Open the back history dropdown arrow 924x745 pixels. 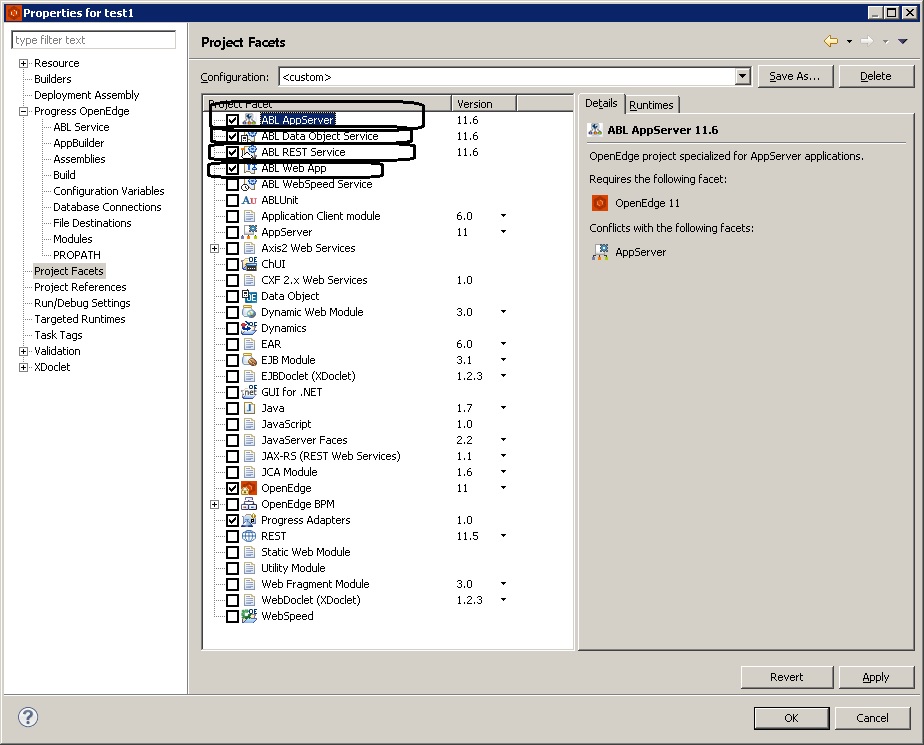pos(849,41)
